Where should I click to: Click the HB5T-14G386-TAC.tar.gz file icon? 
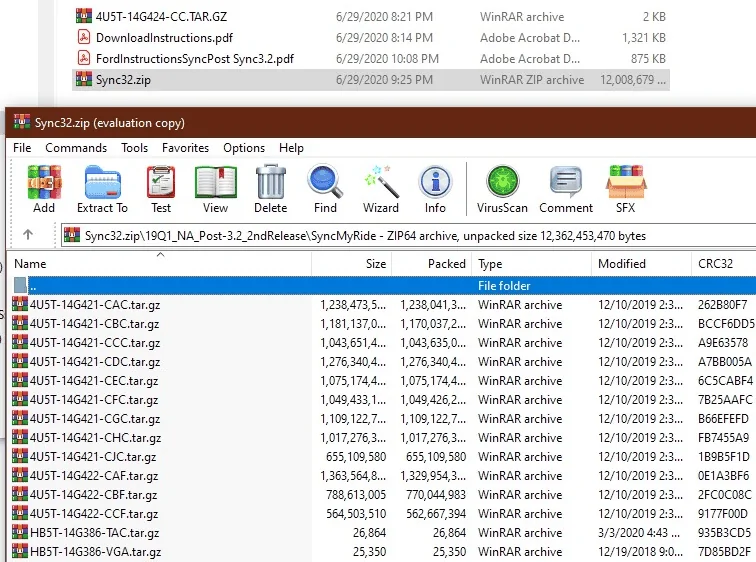(x=20, y=532)
